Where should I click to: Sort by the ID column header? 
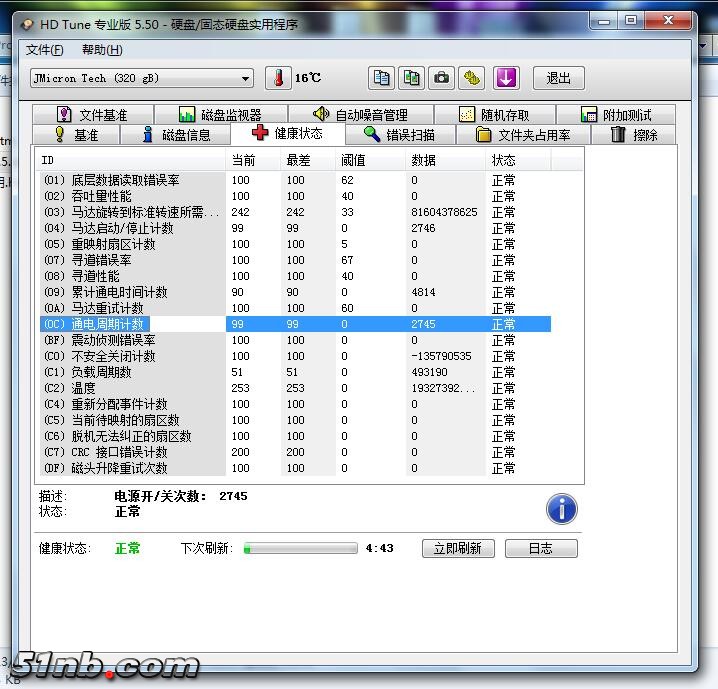(131, 160)
